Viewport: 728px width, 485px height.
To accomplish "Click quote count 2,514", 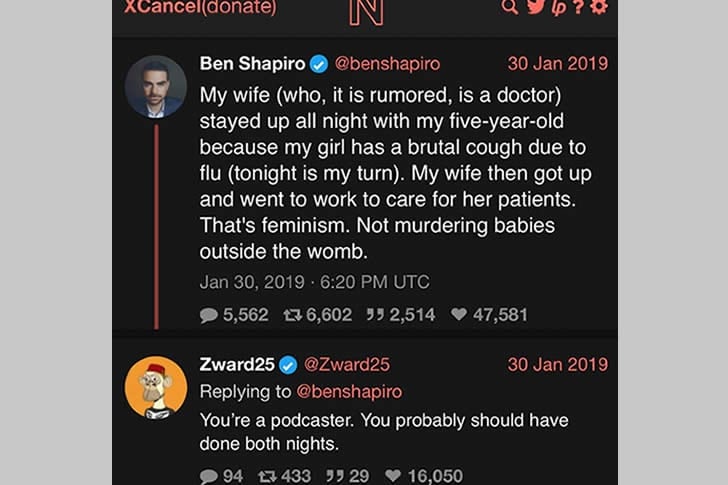I will 400,314.
